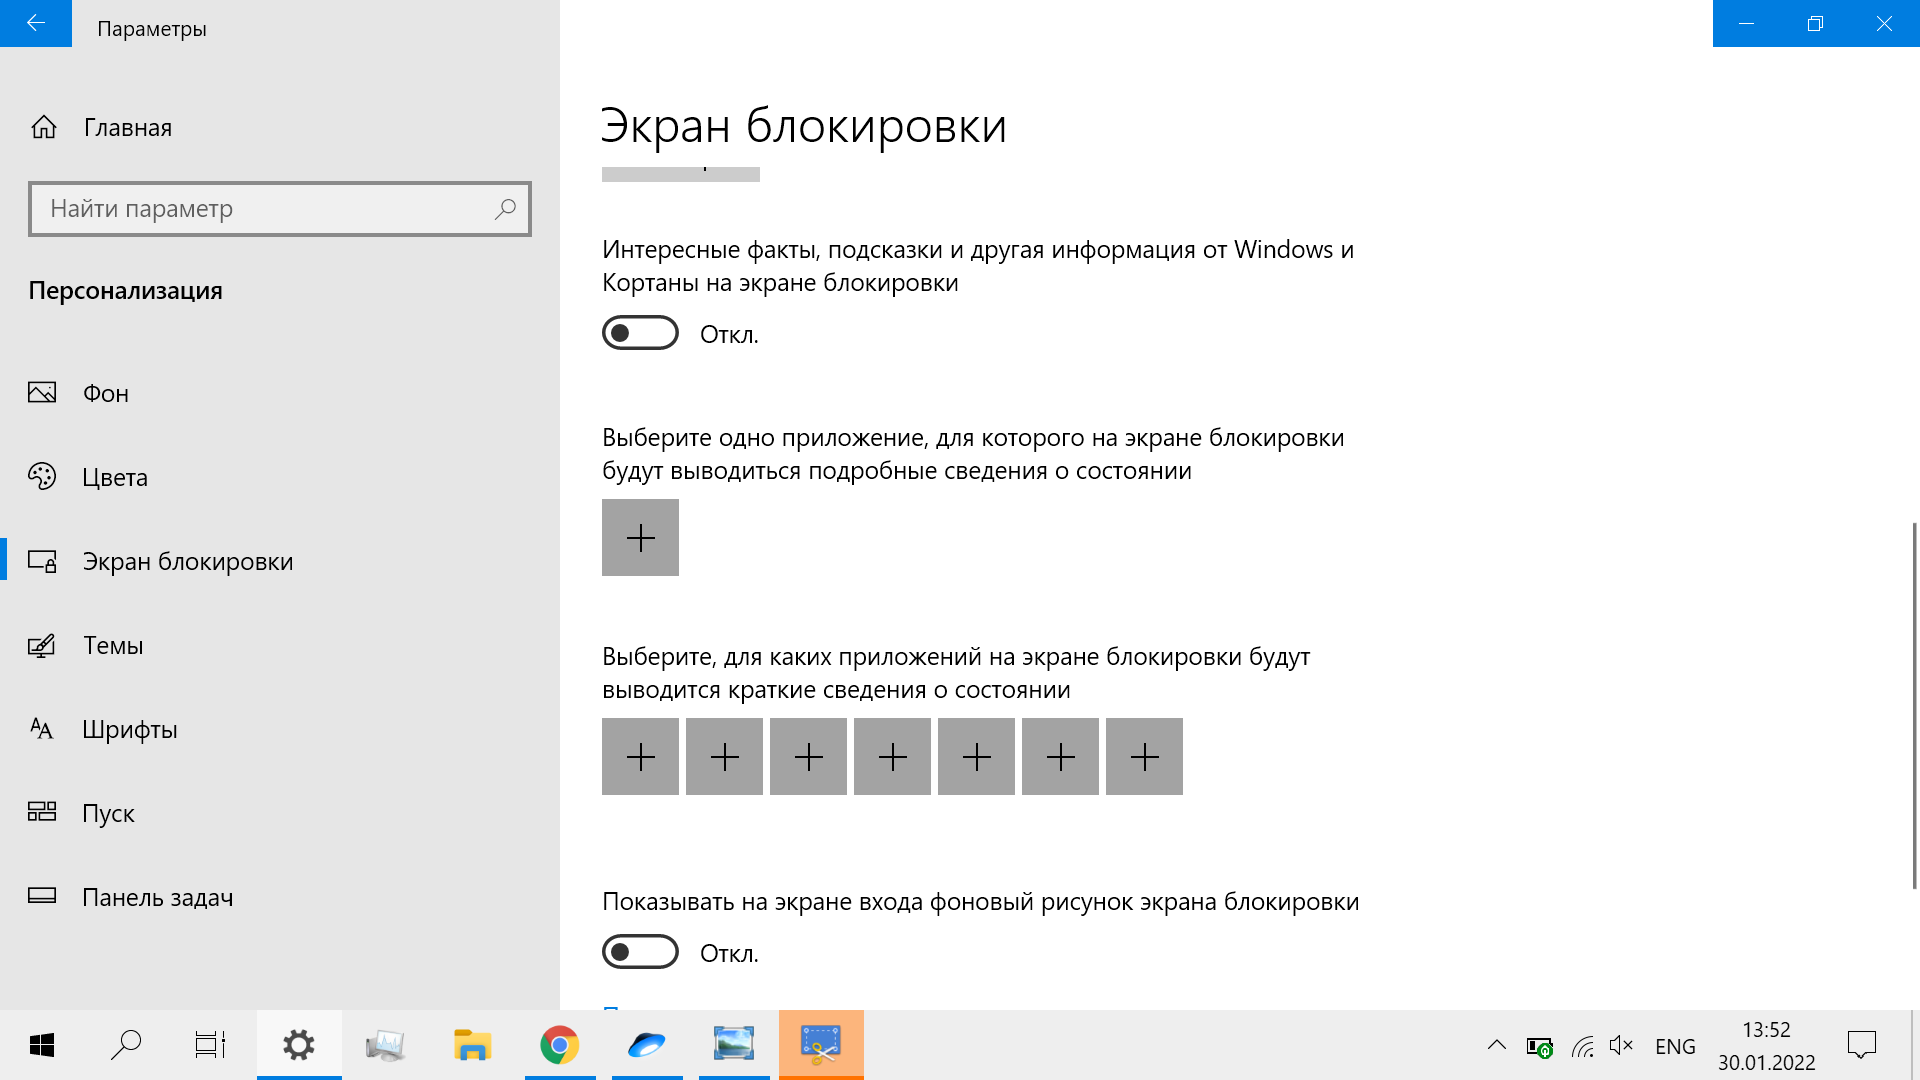Image resolution: width=1920 pixels, height=1080 pixels.
Task: Open the Темы settings section
Action: pos(280,645)
